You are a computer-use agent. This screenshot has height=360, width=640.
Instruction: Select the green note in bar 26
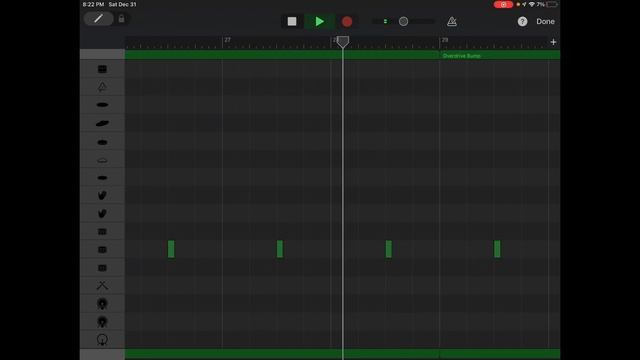click(x=171, y=249)
